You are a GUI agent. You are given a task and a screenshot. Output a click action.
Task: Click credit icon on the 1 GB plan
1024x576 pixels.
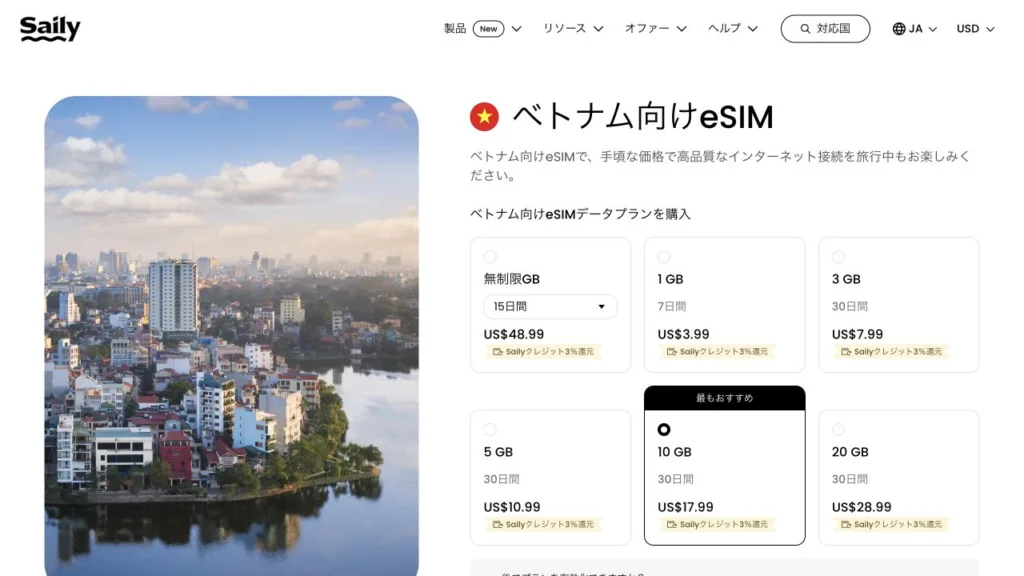click(x=671, y=352)
